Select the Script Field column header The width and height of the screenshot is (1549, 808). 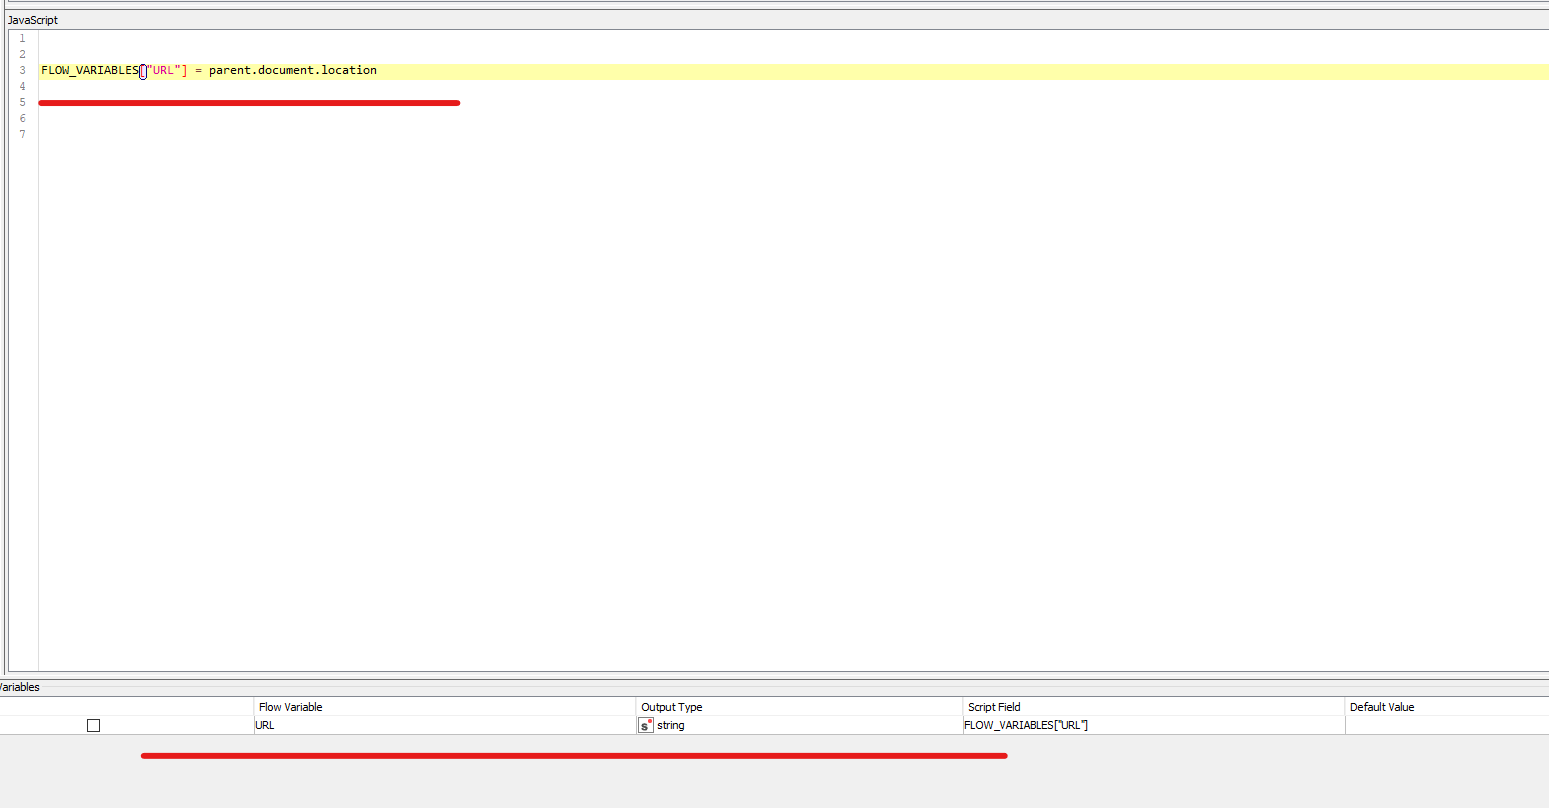click(x=994, y=707)
